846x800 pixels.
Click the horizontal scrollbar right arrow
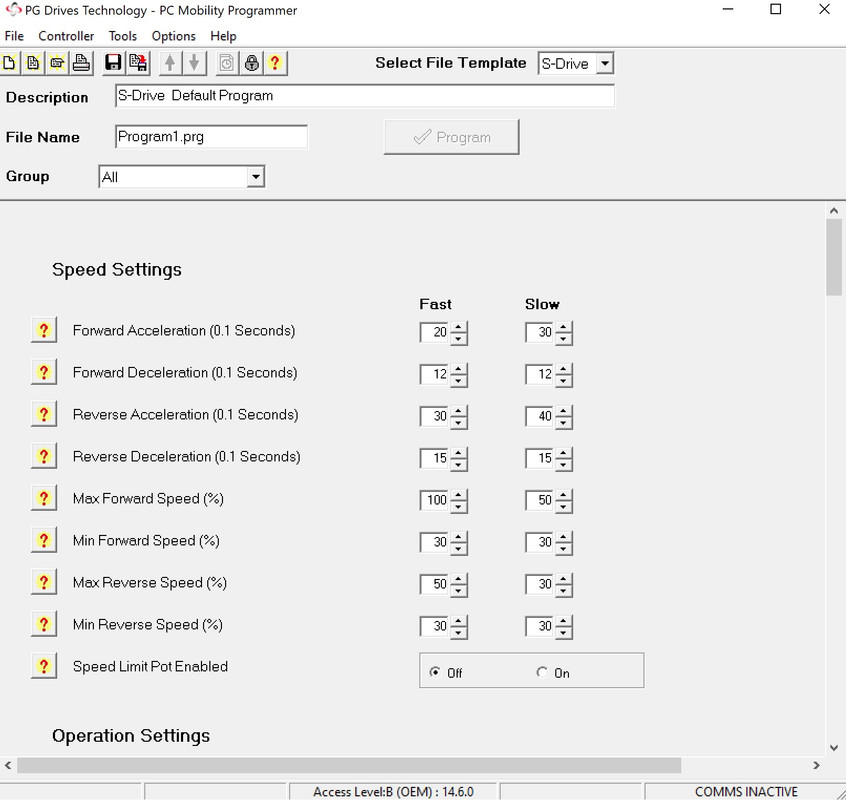coord(816,765)
